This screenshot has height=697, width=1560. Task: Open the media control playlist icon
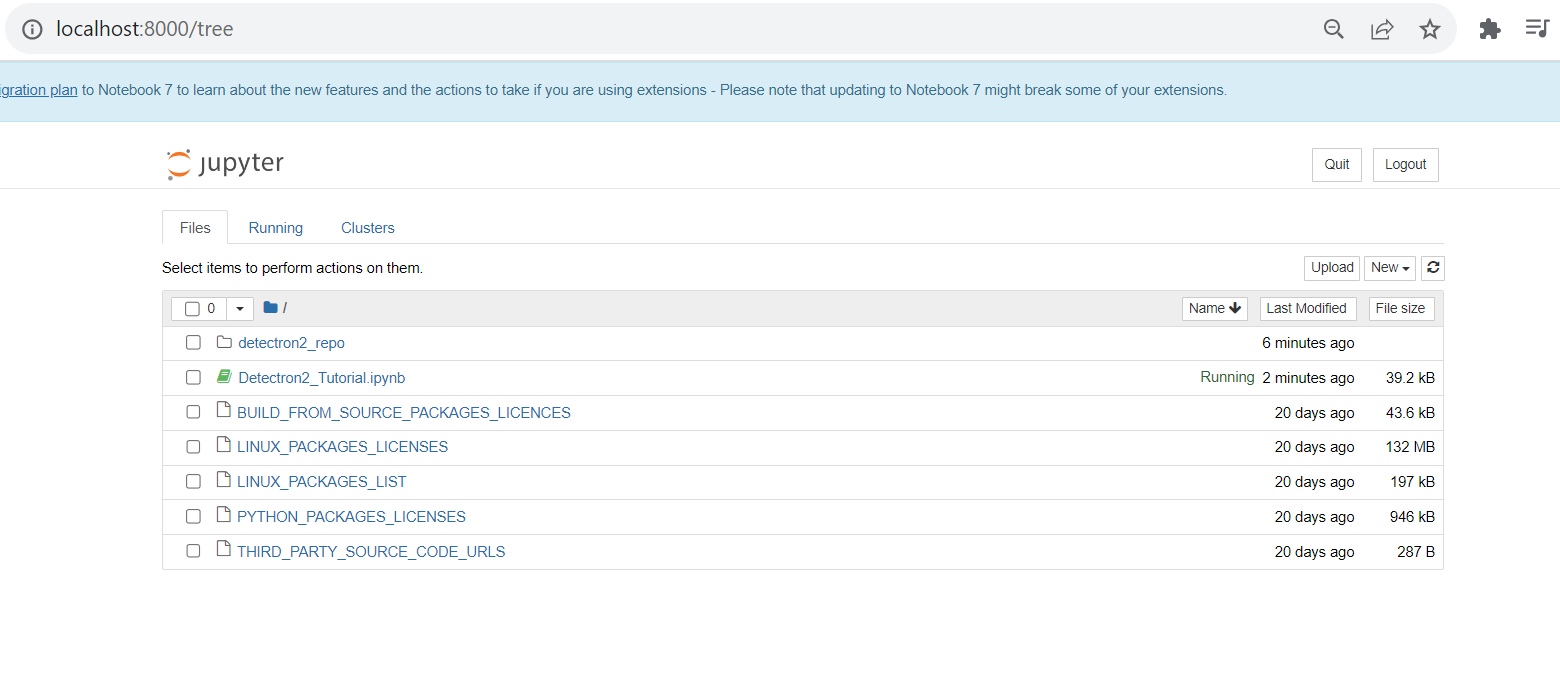click(1537, 28)
